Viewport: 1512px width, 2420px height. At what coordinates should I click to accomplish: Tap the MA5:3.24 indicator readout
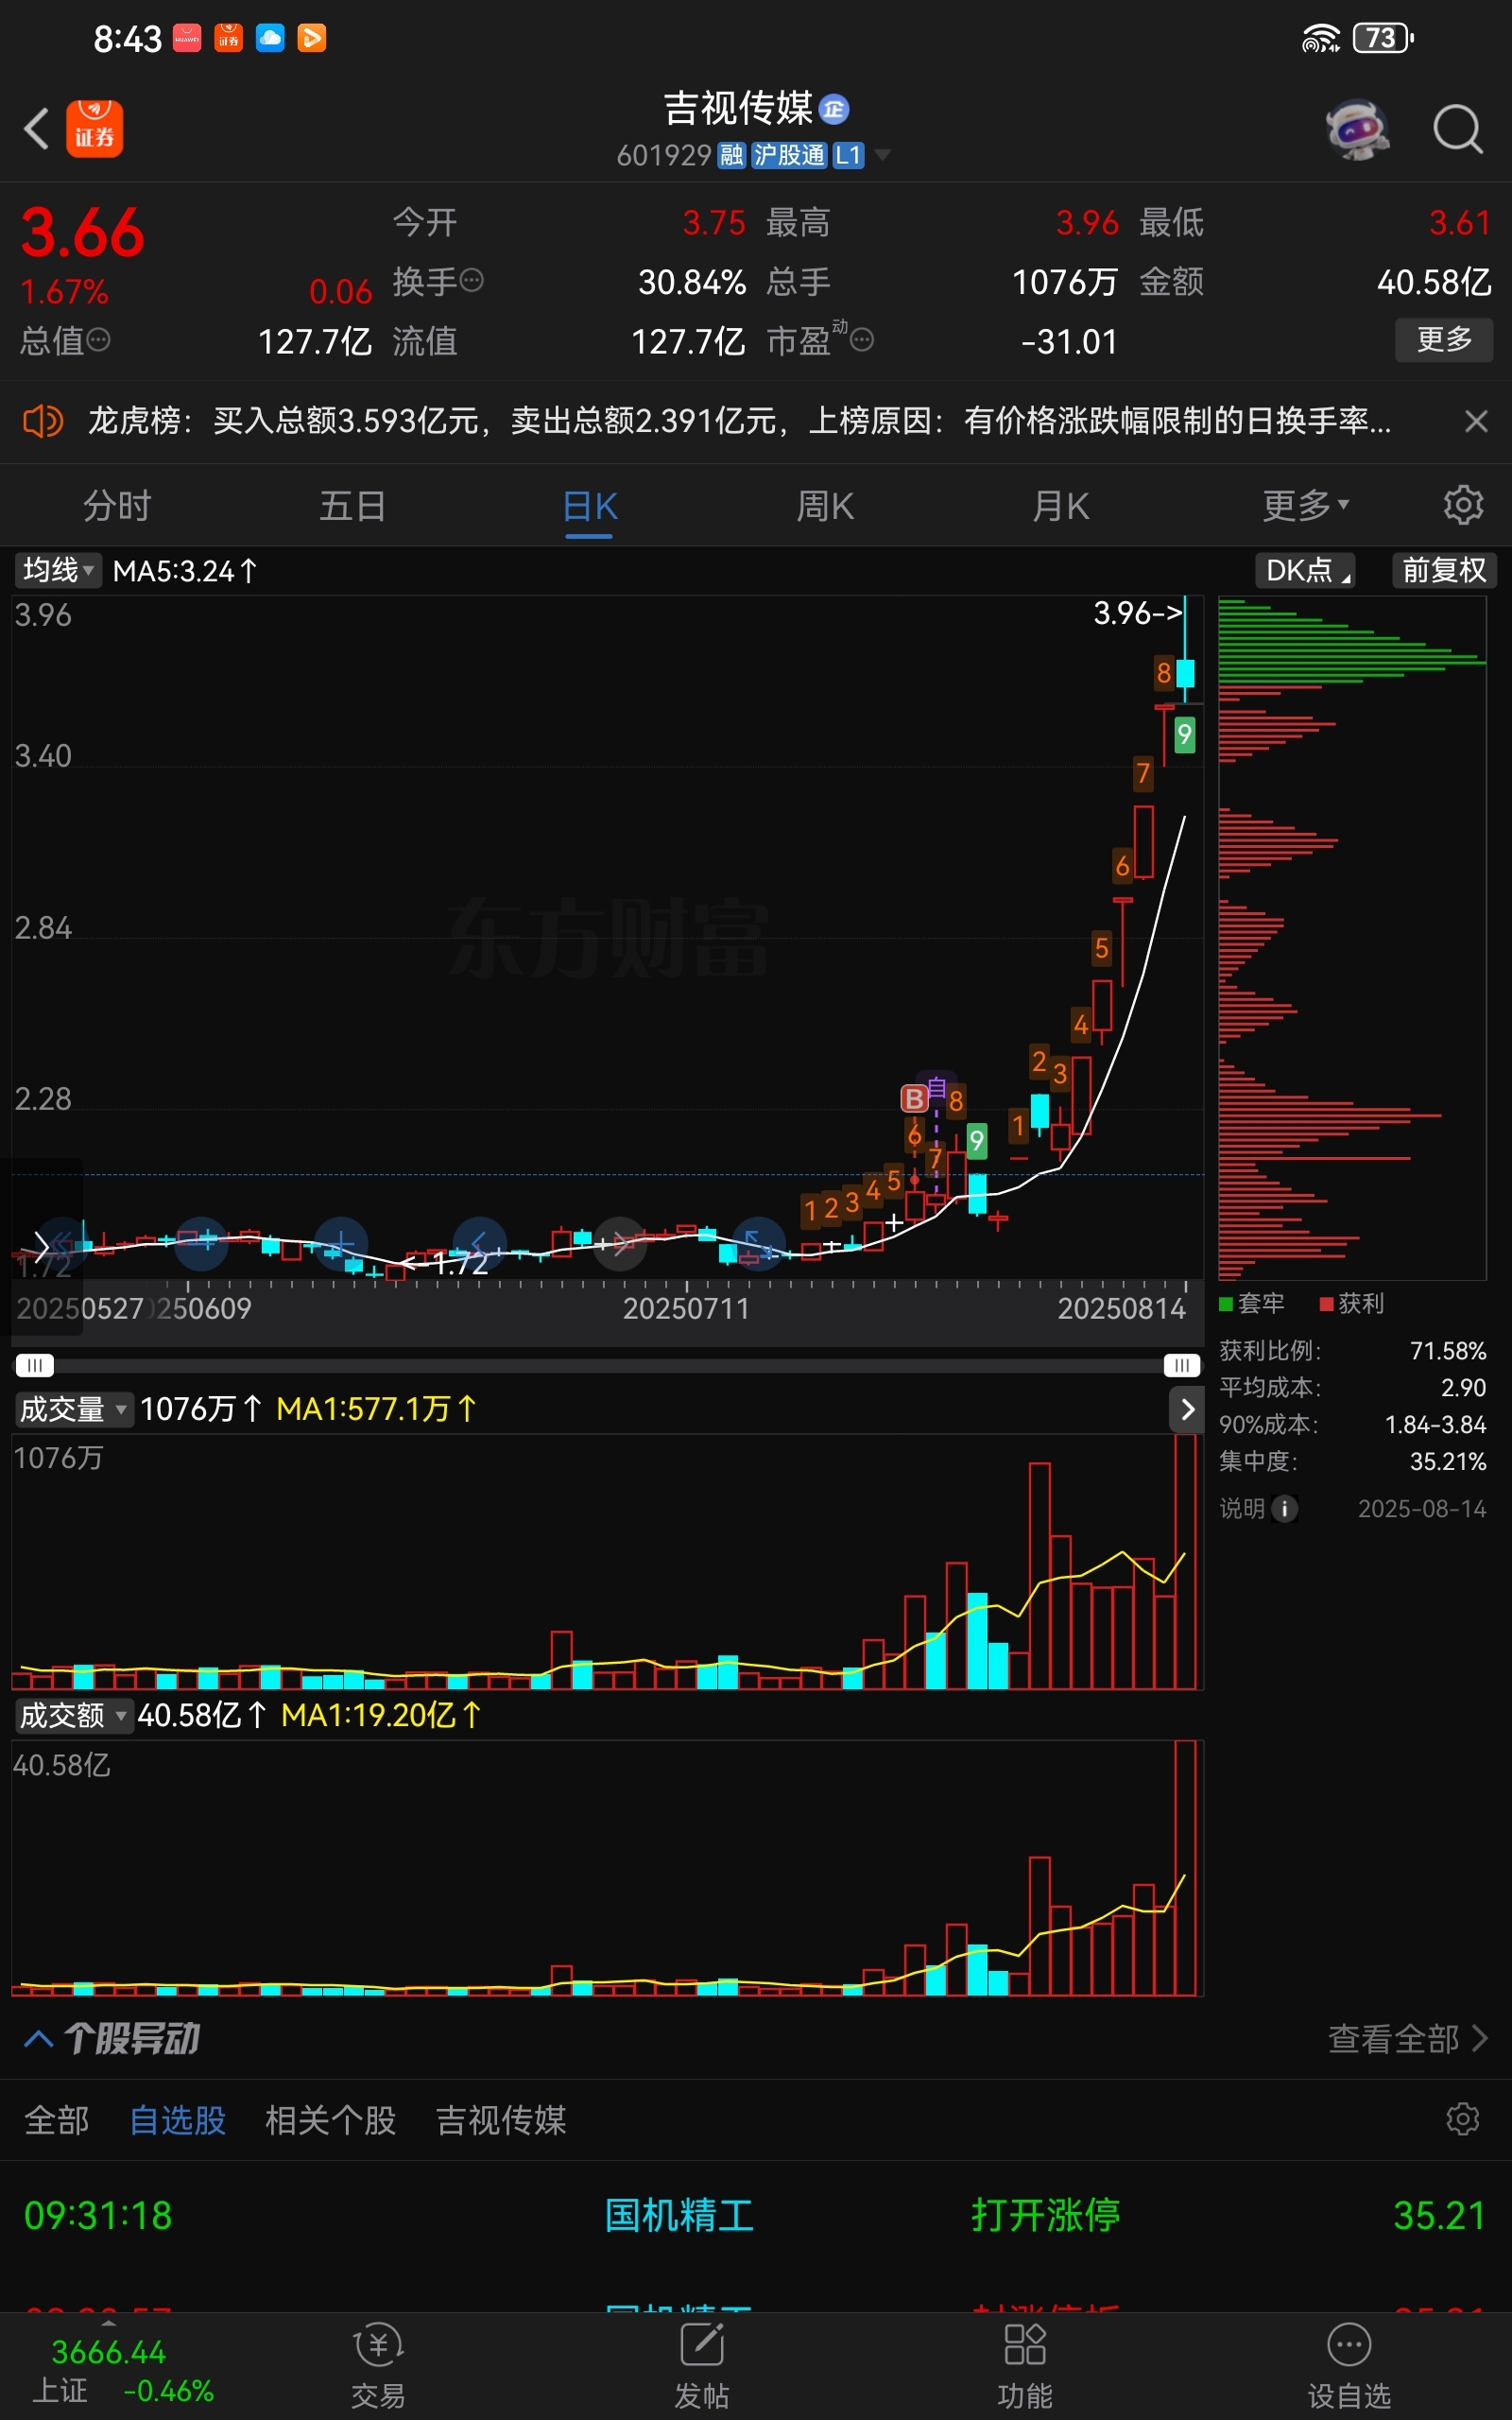pos(185,571)
